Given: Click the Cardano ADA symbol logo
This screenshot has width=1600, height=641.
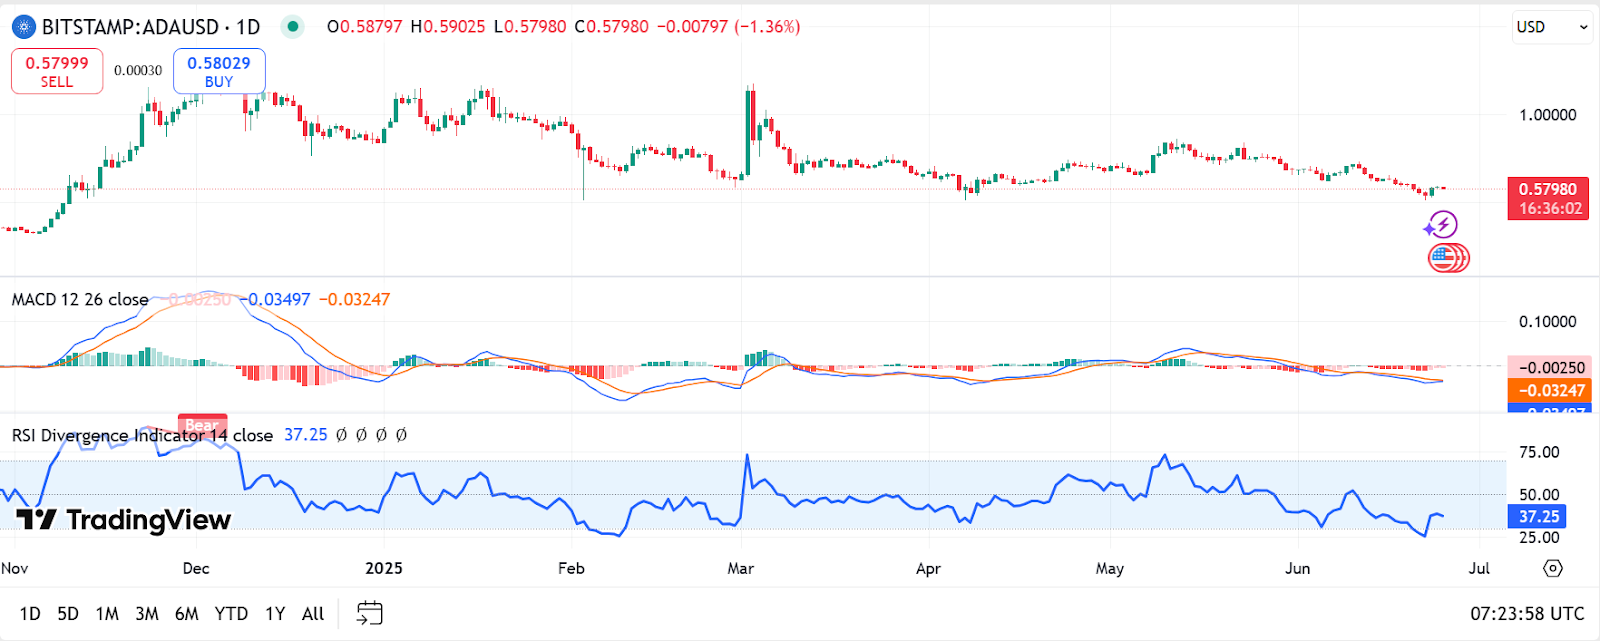Looking at the screenshot, I should coord(23,27).
